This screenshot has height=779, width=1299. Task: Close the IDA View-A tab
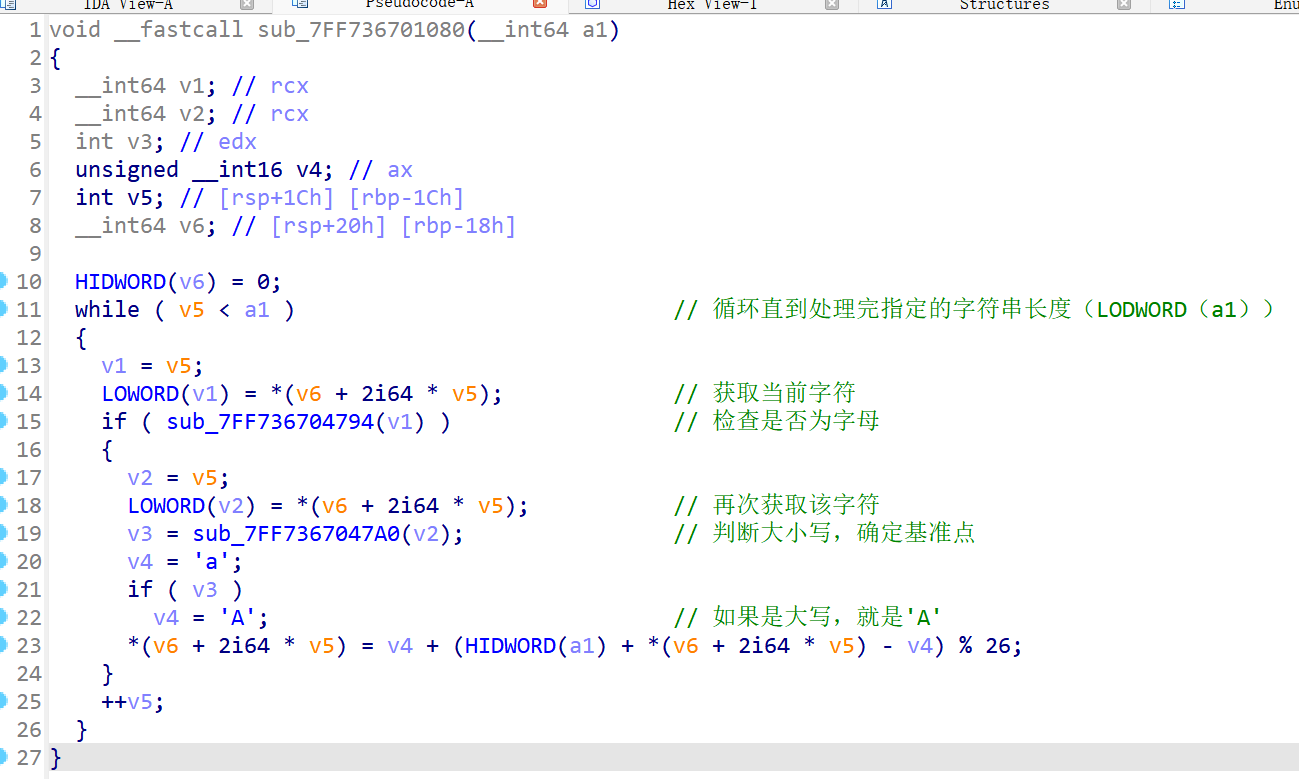(x=247, y=6)
